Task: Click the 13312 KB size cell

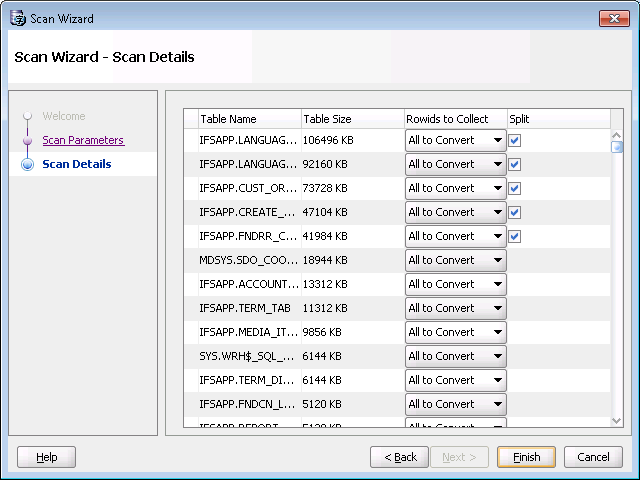Action: (353, 284)
